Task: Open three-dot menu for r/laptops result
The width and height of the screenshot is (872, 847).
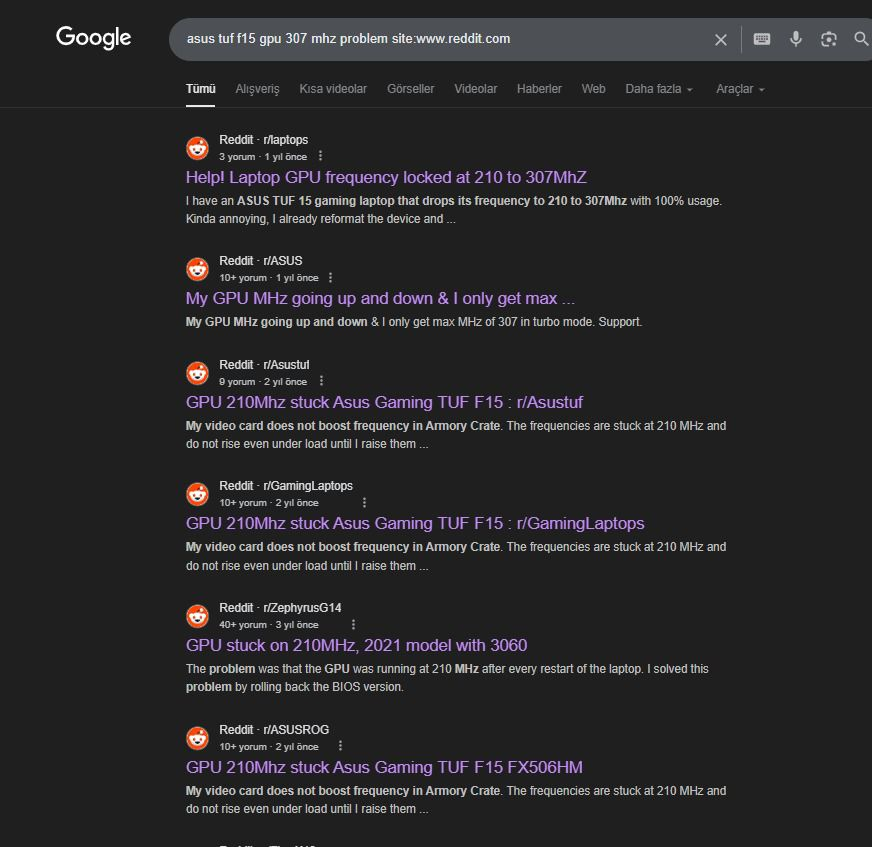Action: (320, 156)
